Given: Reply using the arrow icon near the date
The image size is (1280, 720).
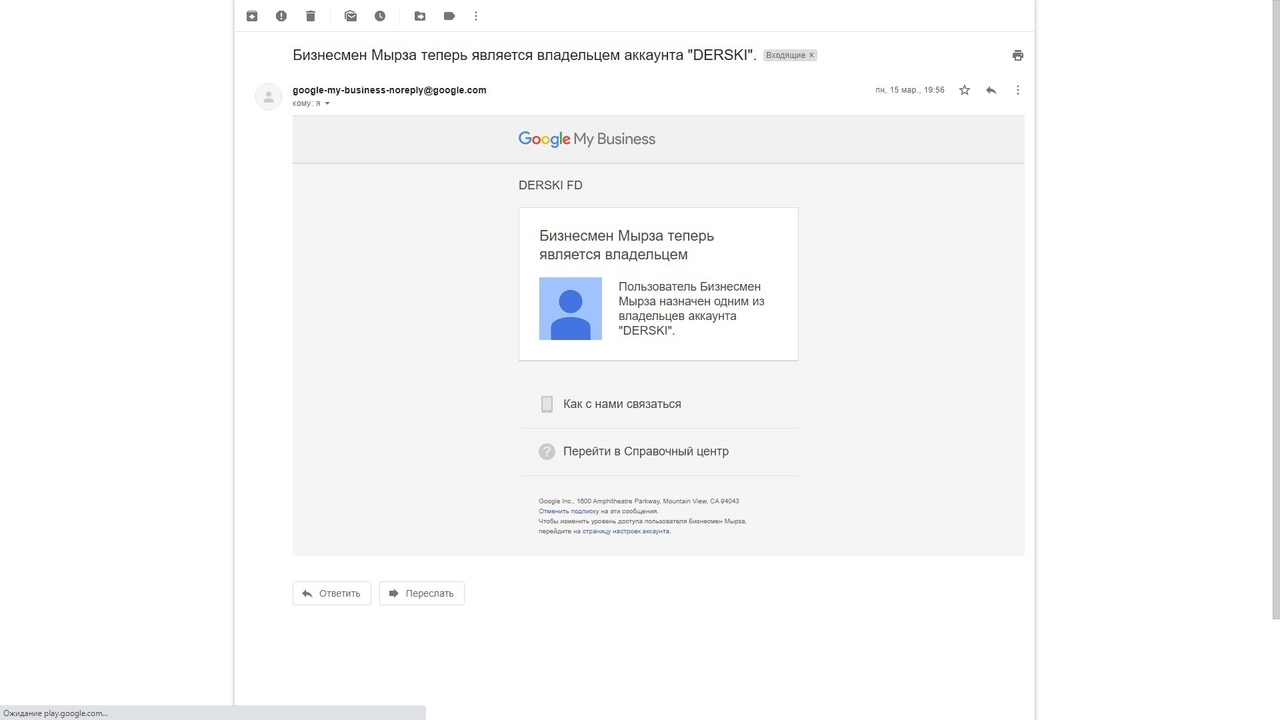Looking at the screenshot, I should tap(991, 90).
